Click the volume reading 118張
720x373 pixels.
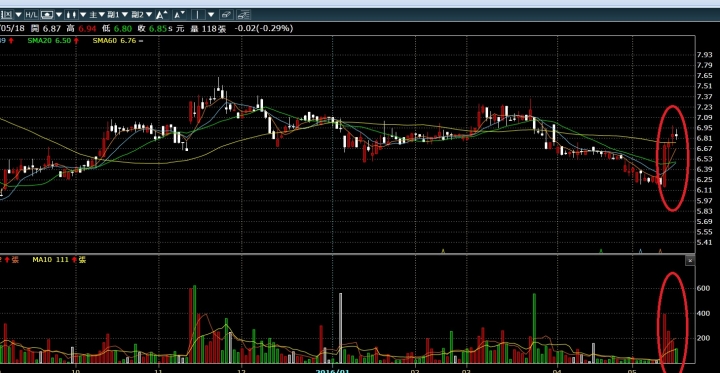[x=215, y=28]
